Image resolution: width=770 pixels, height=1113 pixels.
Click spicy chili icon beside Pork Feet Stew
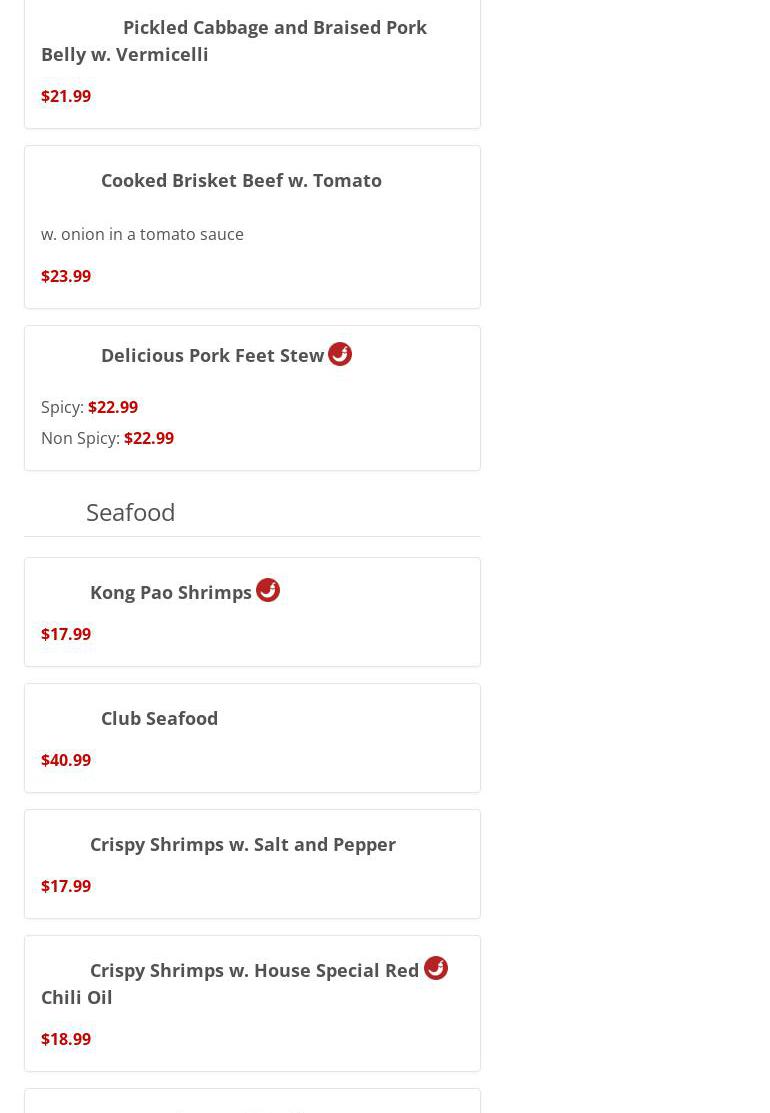coord(340,354)
